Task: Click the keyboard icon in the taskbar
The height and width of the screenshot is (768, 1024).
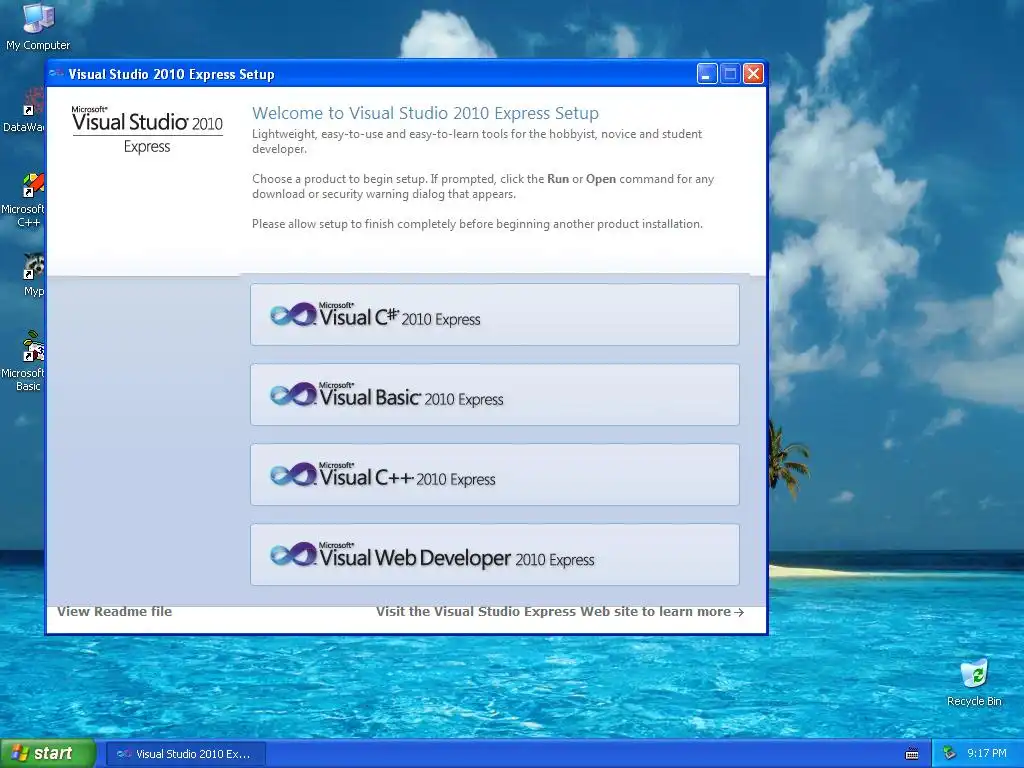Action: (912, 754)
